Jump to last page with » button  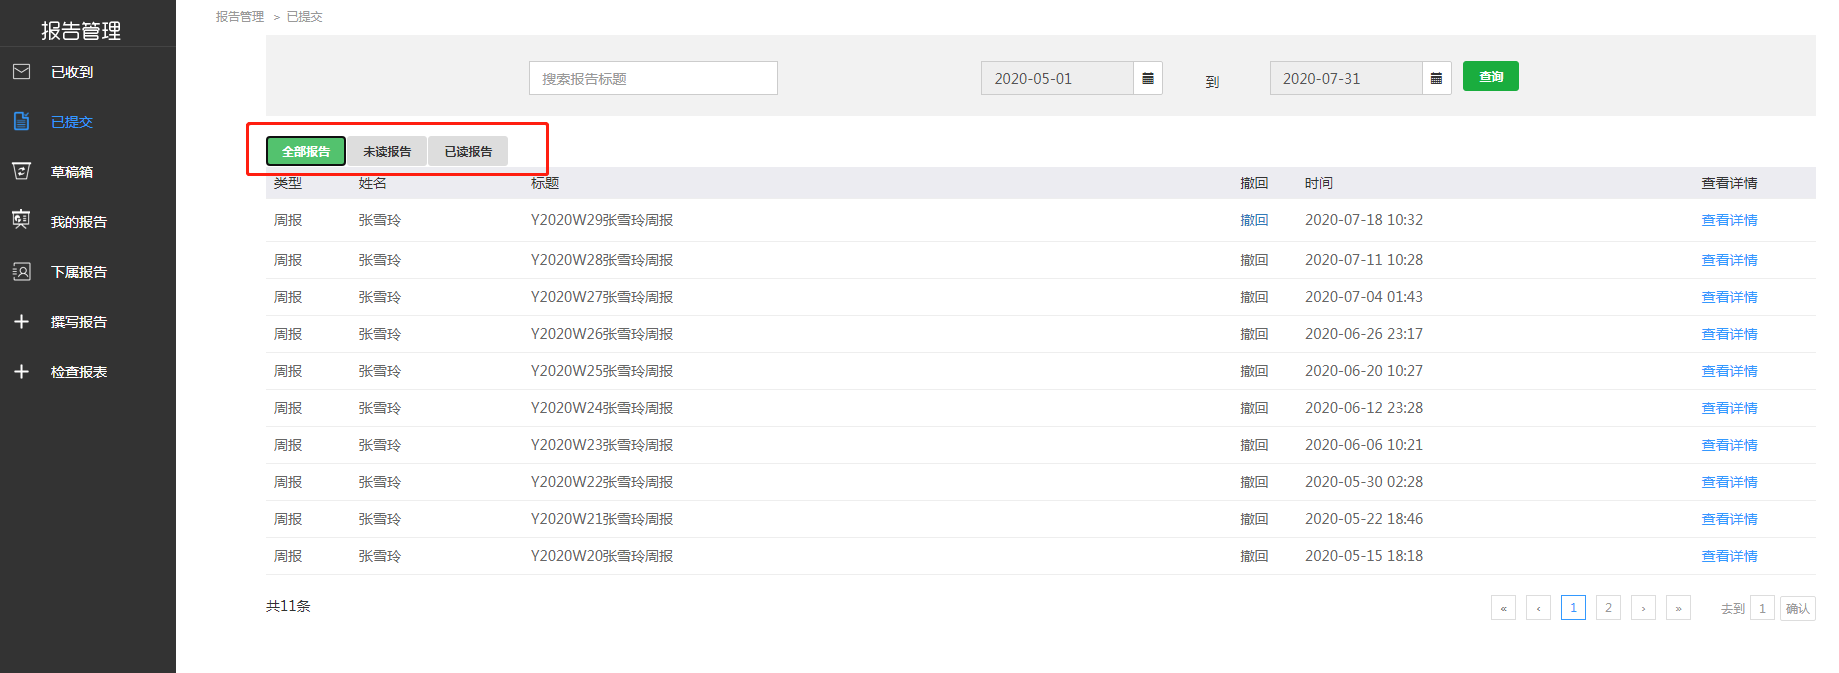click(x=1678, y=608)
